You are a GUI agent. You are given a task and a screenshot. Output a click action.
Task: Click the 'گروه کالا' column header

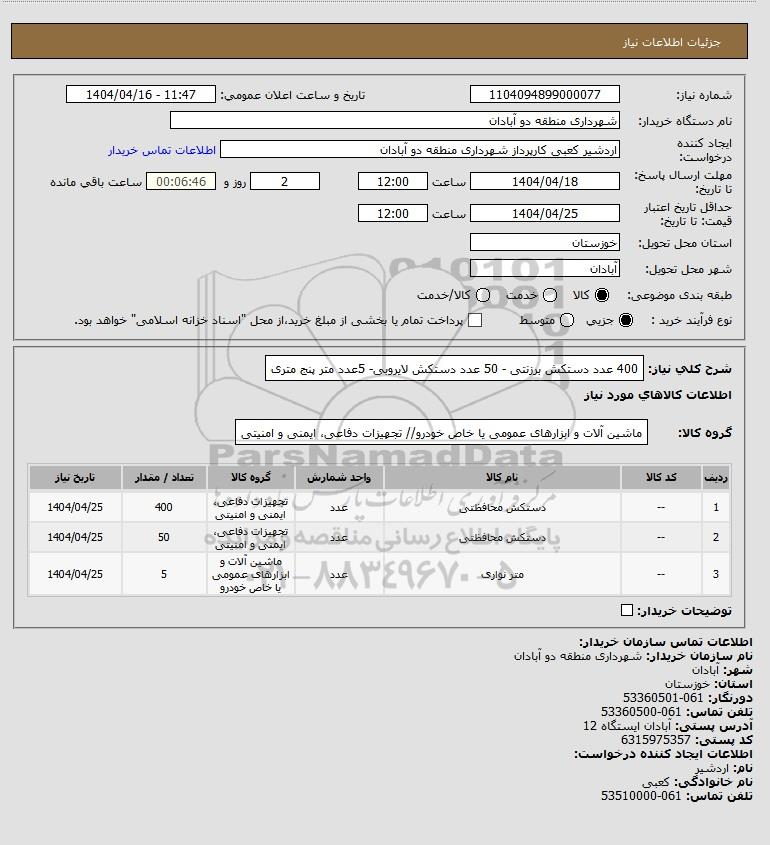tap(251, 477)
